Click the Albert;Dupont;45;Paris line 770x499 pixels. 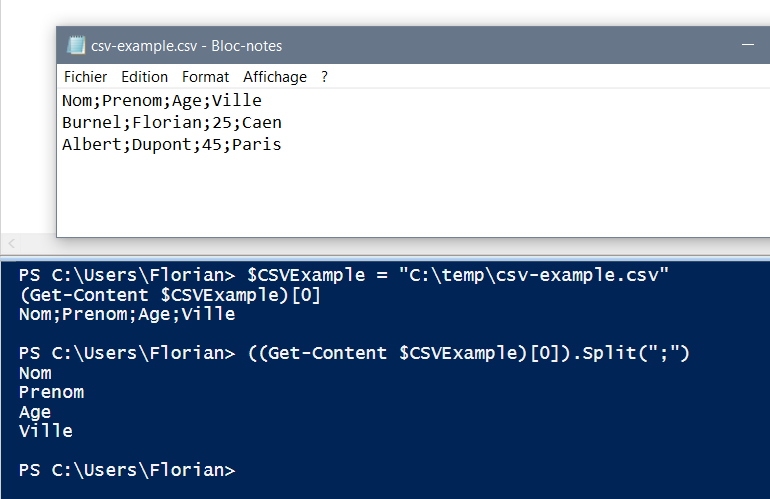pyautogui.click(x=171, y=145)
